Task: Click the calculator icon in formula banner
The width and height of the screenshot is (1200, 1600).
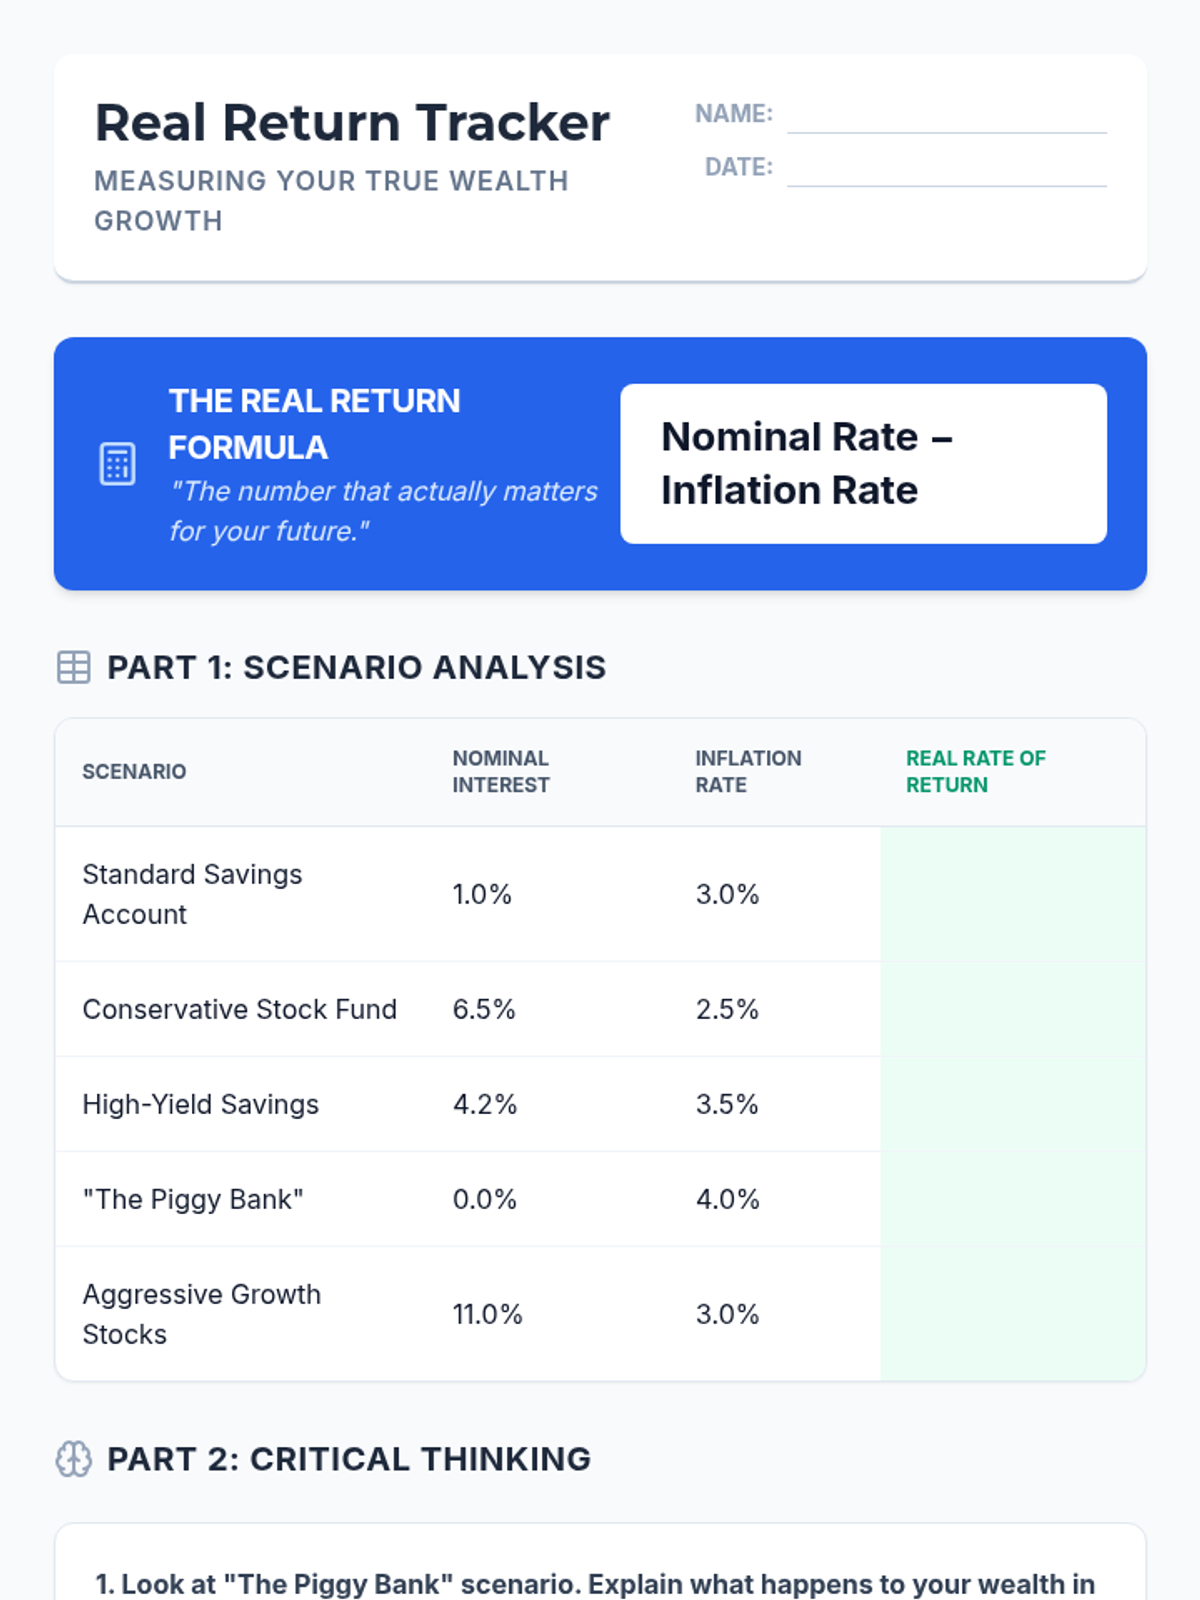Action: 117,464
